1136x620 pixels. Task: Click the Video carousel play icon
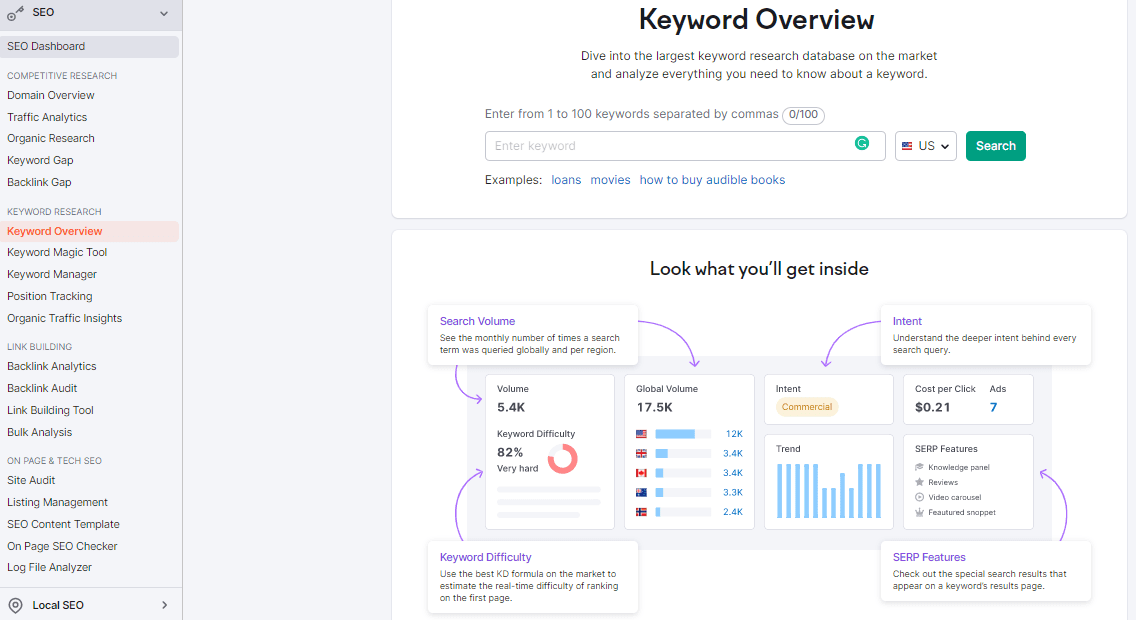pyautogui.click(x=919, y=497)
